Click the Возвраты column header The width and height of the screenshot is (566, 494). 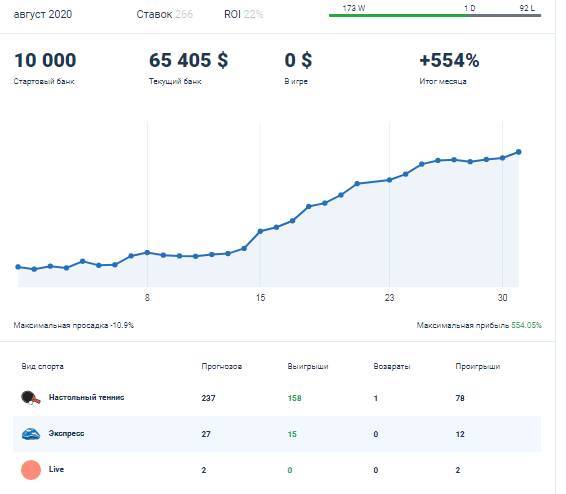click(392, 366)
